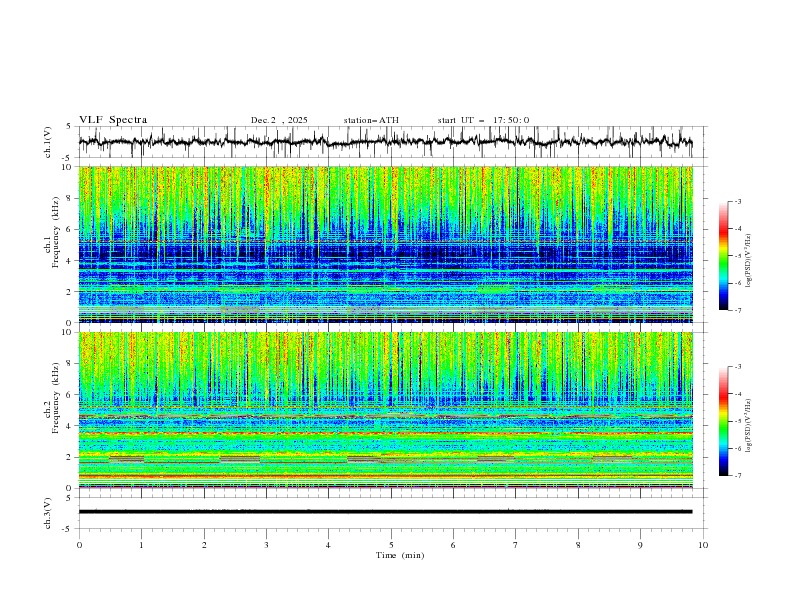
Task: Click the date text "Dec.2 , 2025"
Action: point(279,120)
